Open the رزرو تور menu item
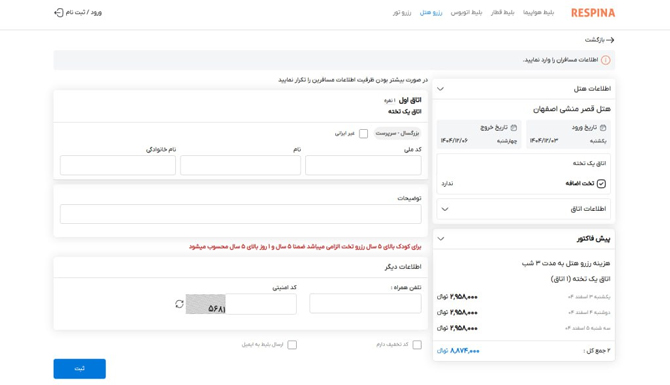This screenshot has height=385, width=670. (x=402, y=12)
